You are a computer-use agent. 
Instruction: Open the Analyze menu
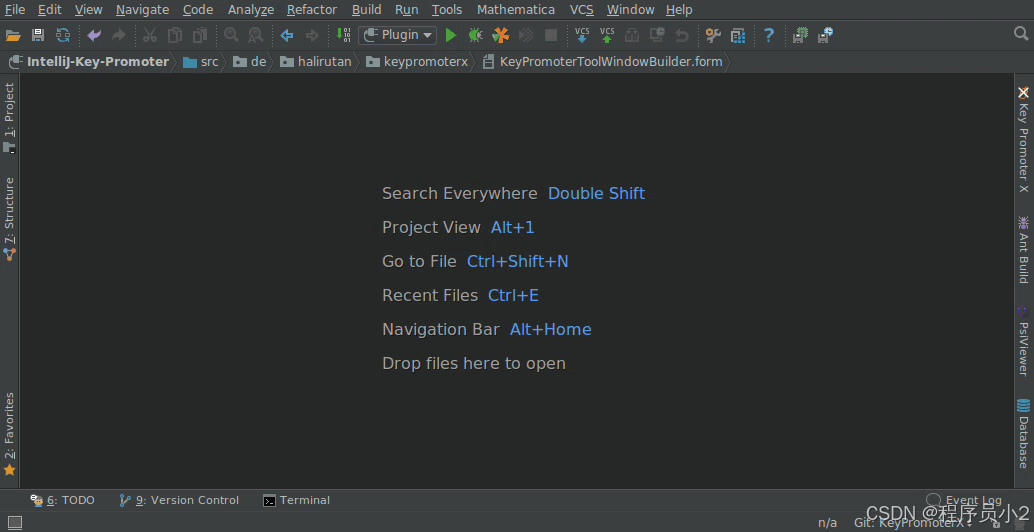pyautogui.click(x=251, y=10)
